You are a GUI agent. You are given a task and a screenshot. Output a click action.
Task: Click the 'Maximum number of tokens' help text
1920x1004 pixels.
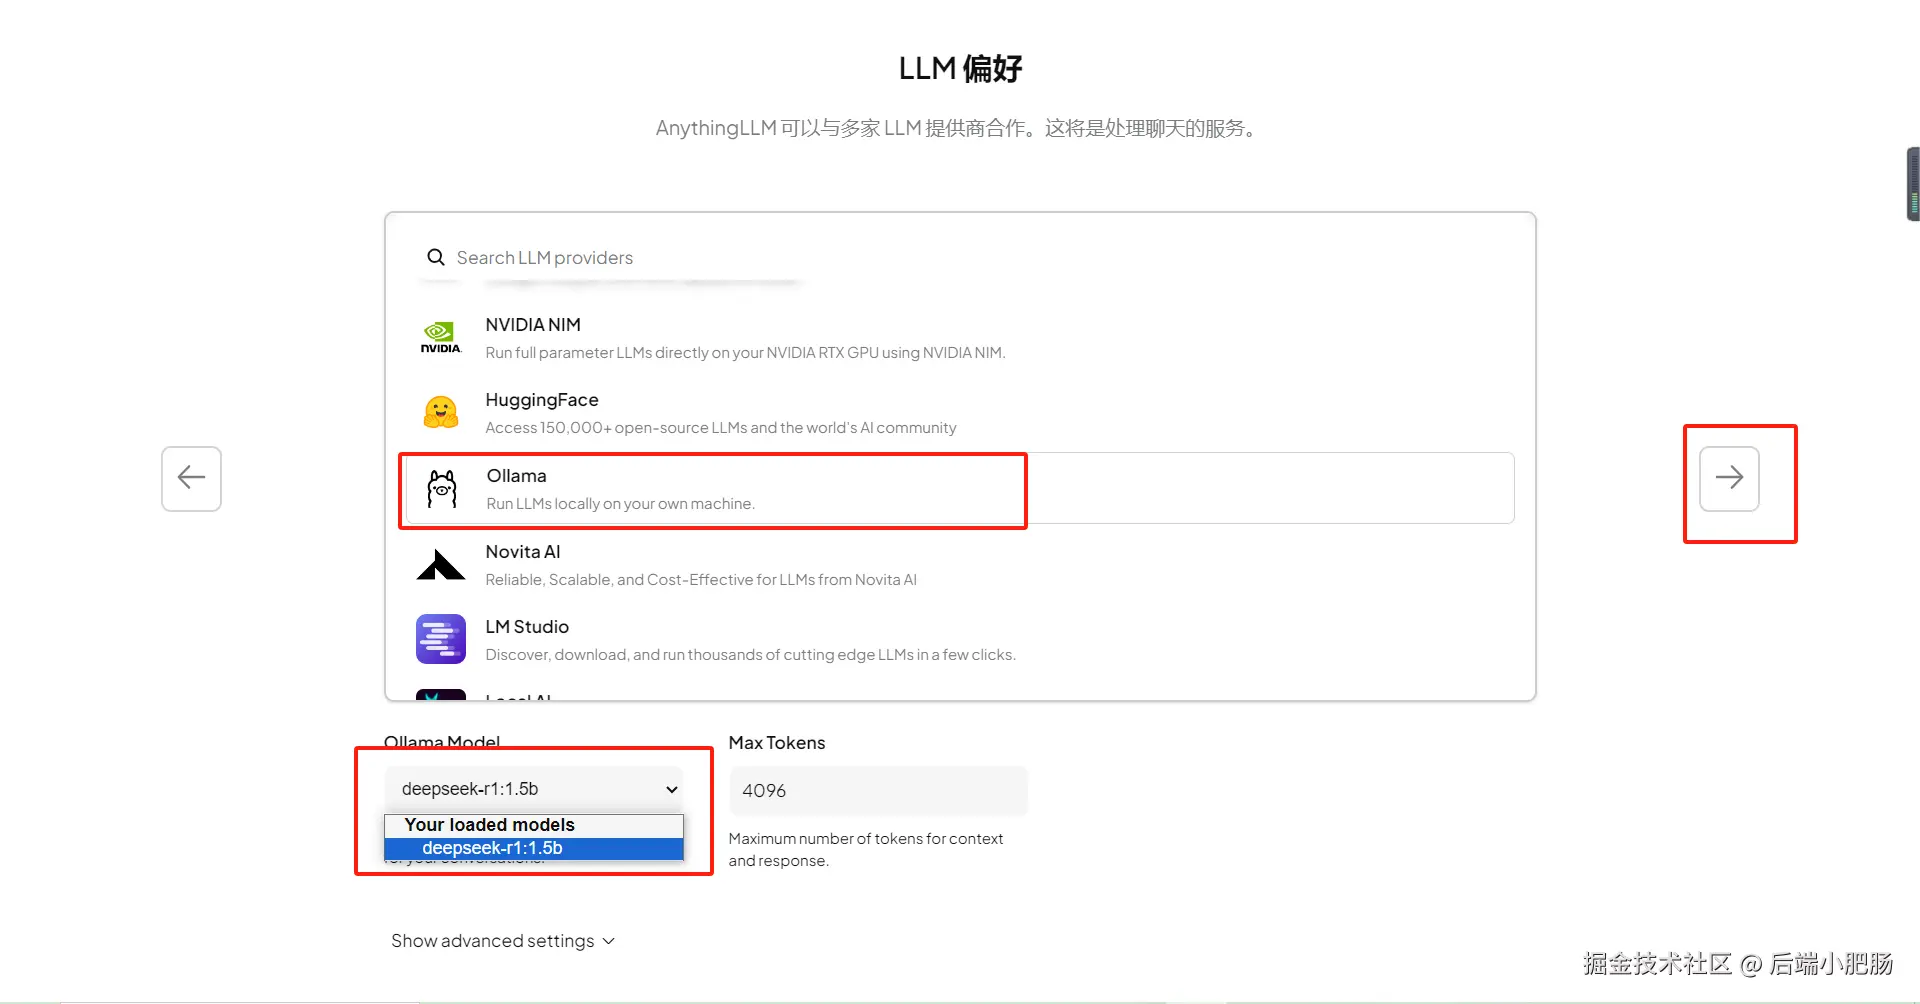pyautogui.click(x=866, y=850)
